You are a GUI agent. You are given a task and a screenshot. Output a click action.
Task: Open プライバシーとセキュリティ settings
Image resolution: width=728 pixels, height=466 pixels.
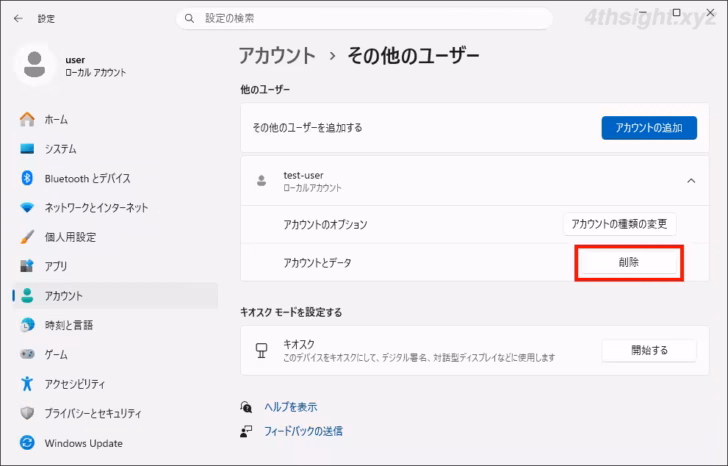(x=93, y=413)
